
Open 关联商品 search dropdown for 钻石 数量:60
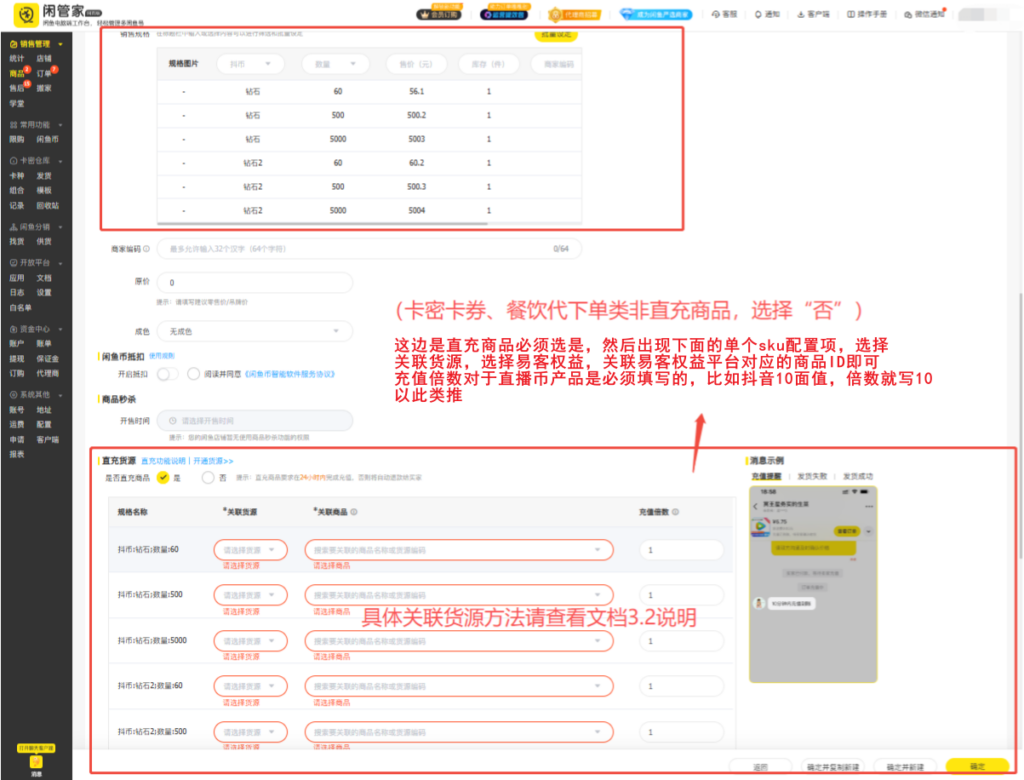coord(459,550)
